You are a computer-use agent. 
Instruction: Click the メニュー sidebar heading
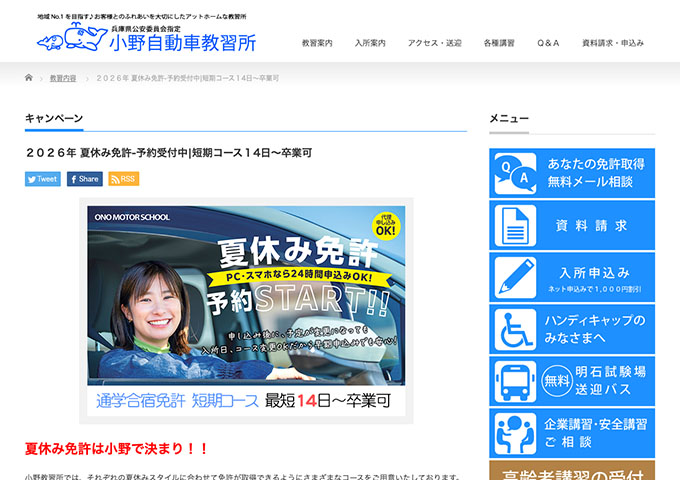point(509,118)
